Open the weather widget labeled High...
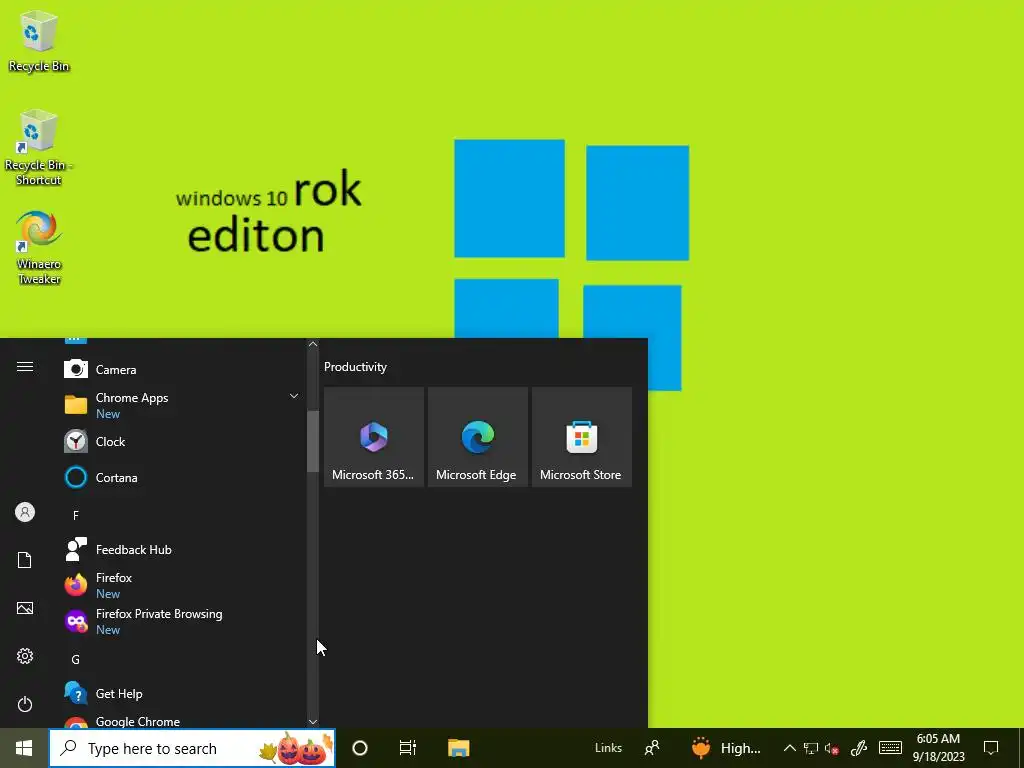 click(x=726, y=748)
